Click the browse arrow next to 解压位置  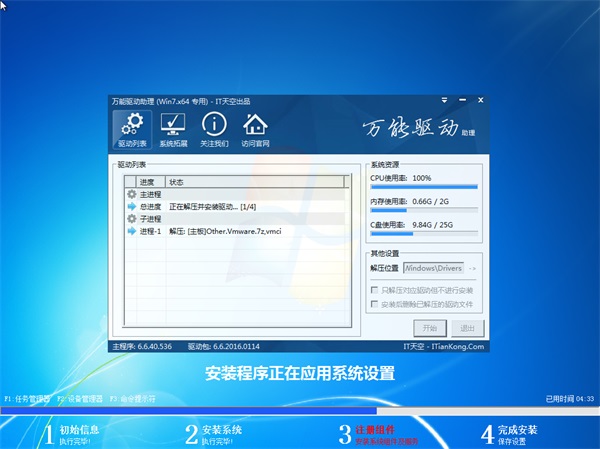coord(472,269)
